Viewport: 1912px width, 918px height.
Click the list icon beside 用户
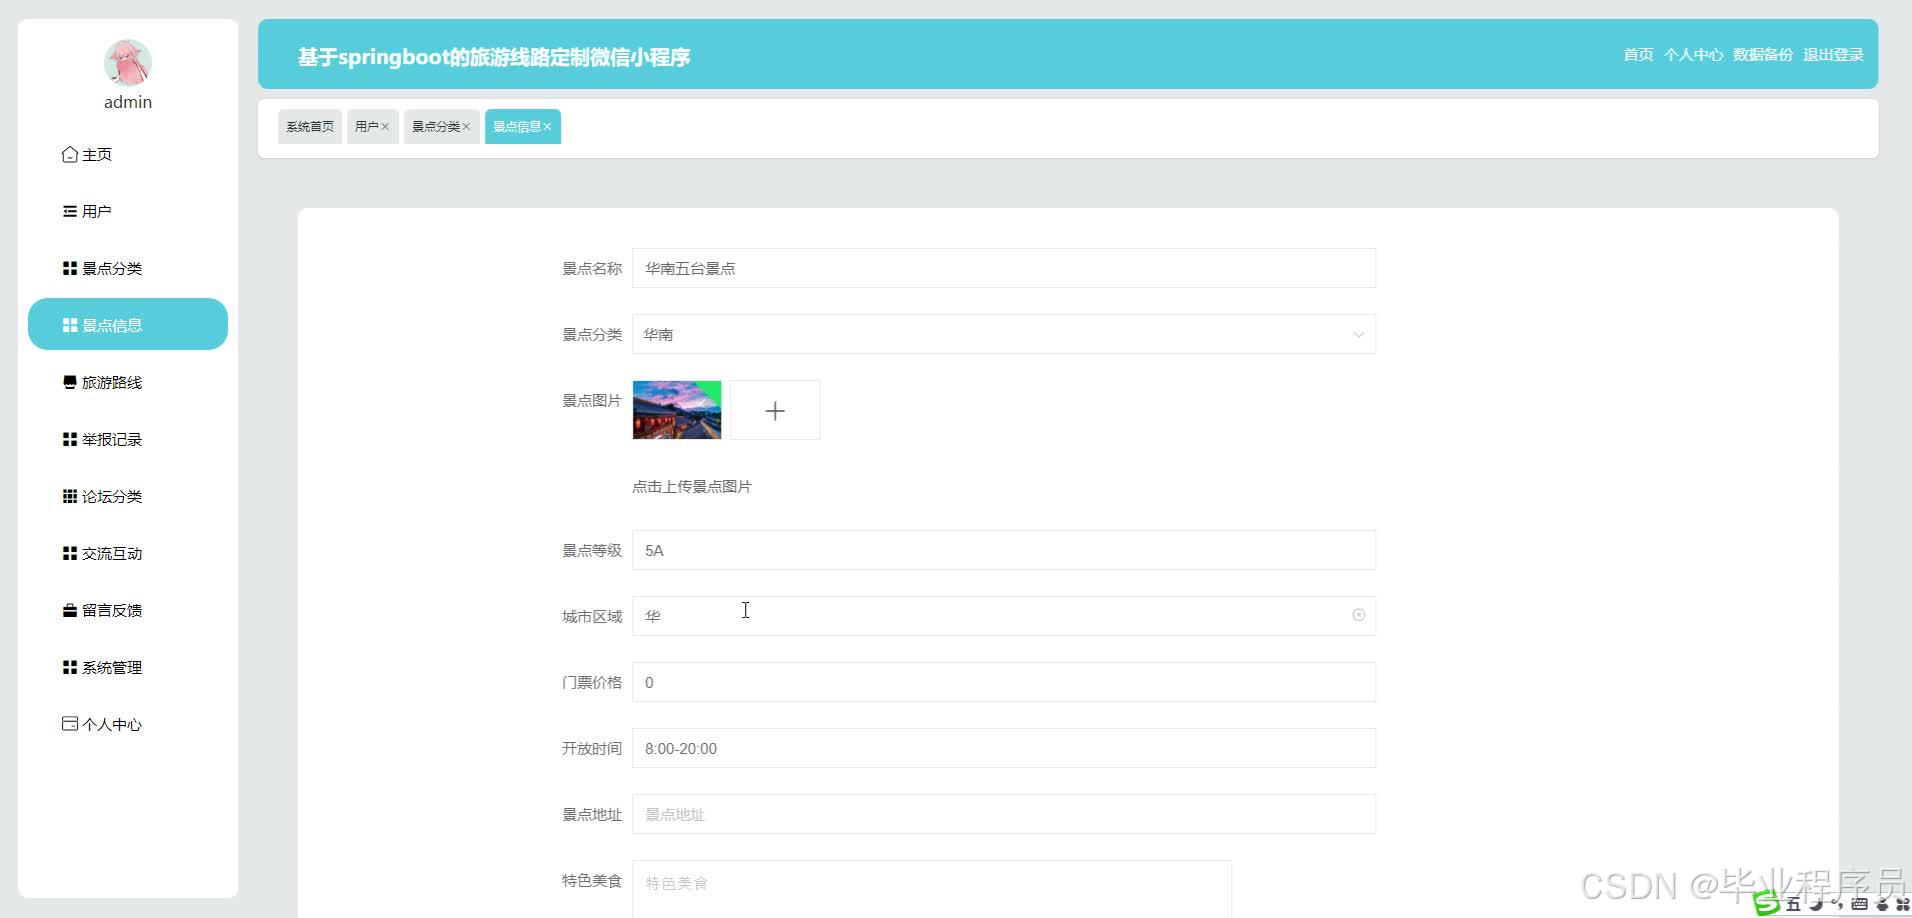tap(70, 211)
